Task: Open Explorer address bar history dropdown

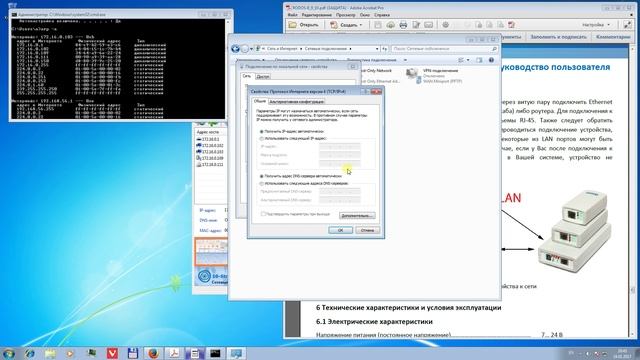Action: click(377, 49)
